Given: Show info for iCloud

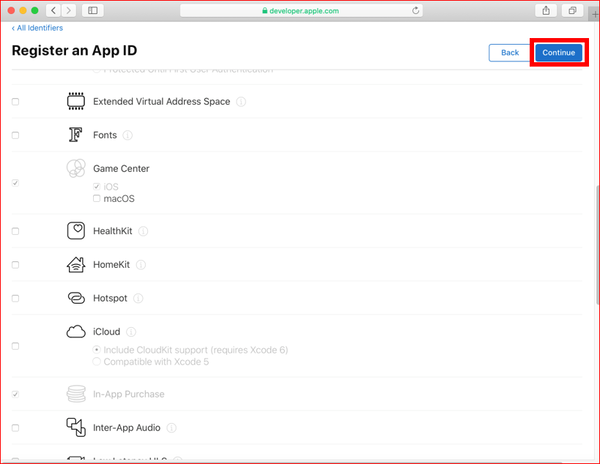Looking at the screenshot, I should (131, 332).
